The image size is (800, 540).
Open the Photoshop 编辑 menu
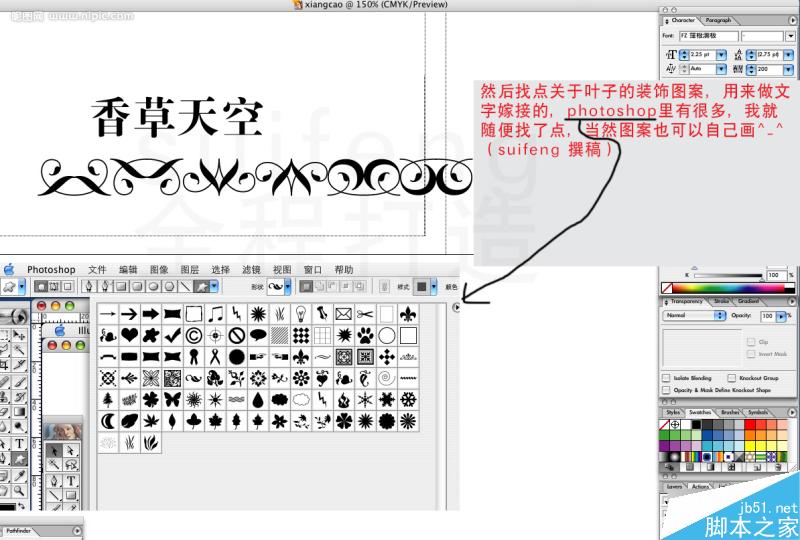pos(128,269)
